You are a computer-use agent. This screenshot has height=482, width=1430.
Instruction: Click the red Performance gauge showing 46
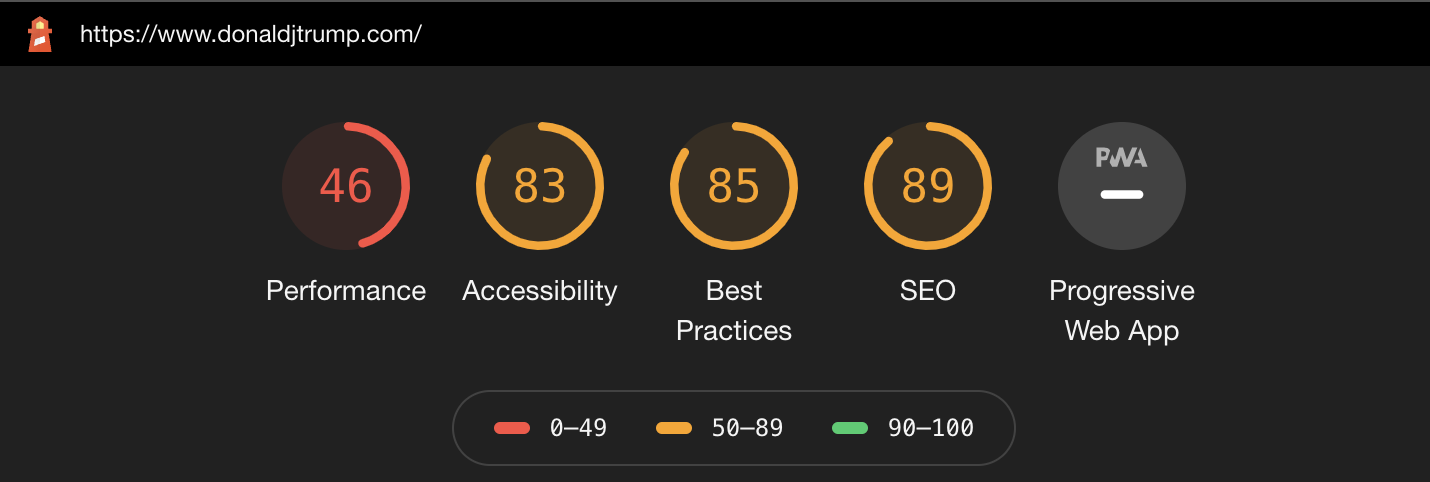(x=346, y=186)
